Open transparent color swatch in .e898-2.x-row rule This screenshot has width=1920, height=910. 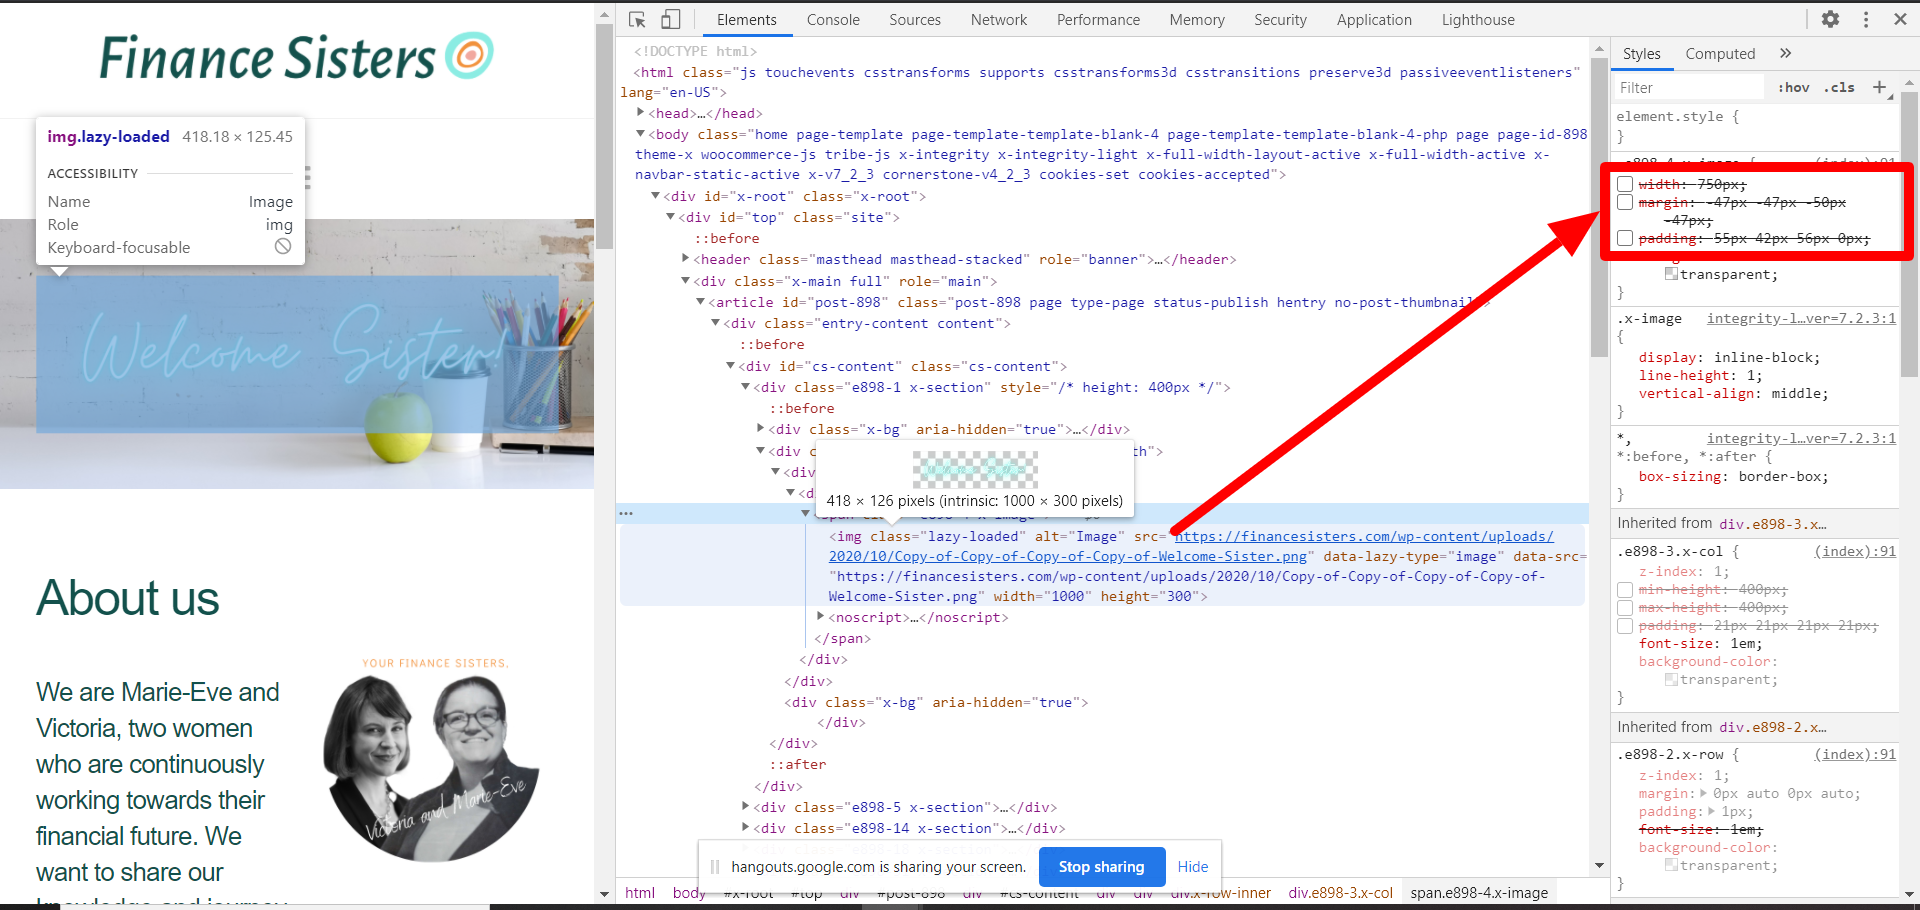click(x=1671, y=866)
